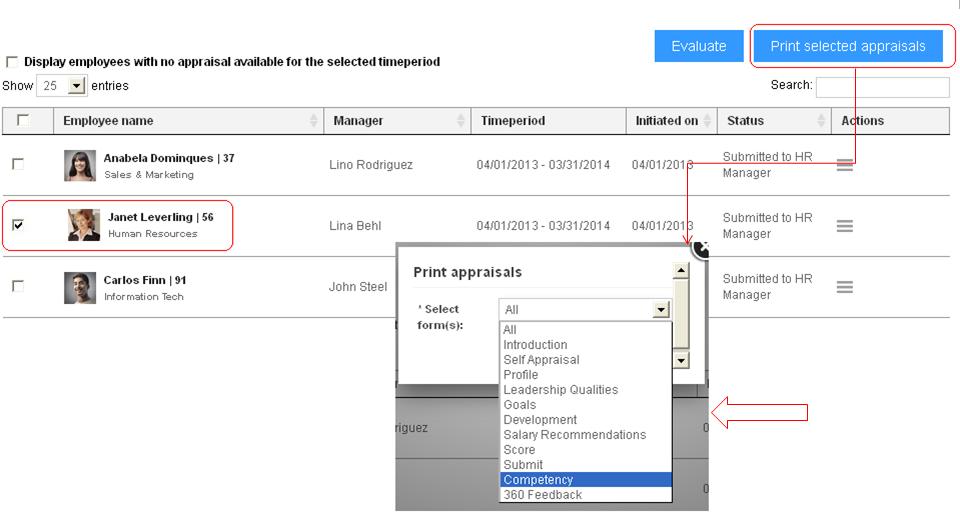The image size is (960, 516).
Task: Click the Evaluate button
Action: click(x=699, y=46)
